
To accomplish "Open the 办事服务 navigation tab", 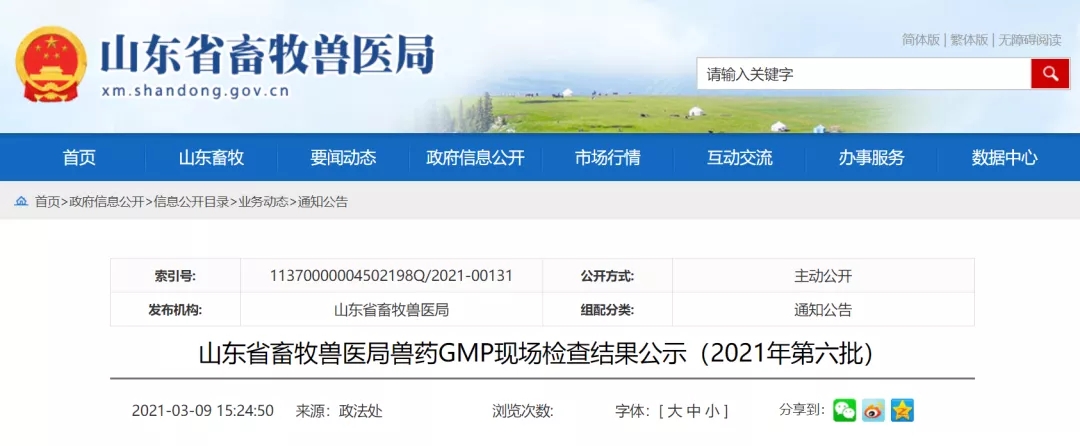I will coord(871,158).
